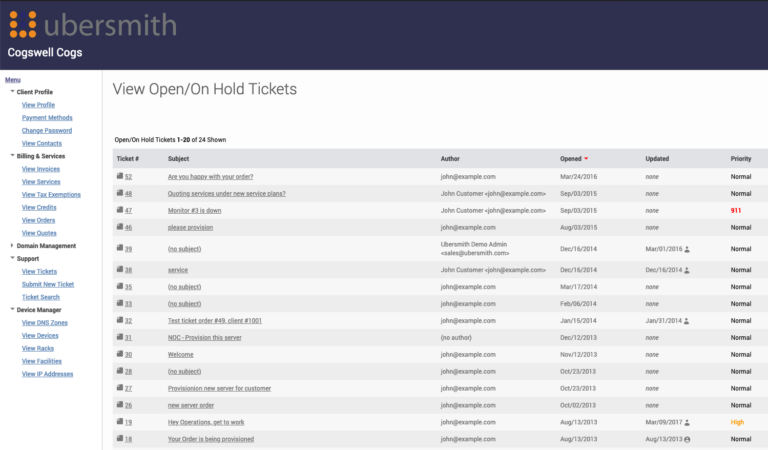Click the ticket icon next to ticket 31
The height and width of the screenshot is (450, 768).
click(x=120, y=337)
